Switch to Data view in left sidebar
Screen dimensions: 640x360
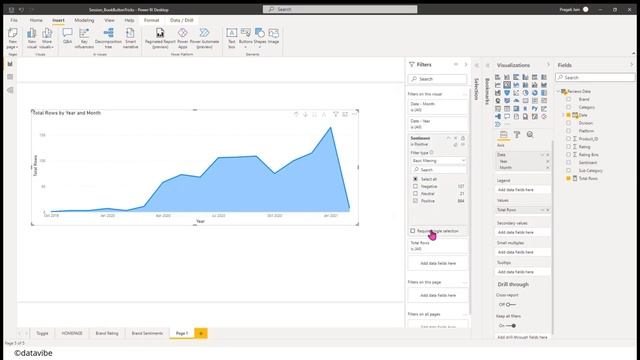10,77
